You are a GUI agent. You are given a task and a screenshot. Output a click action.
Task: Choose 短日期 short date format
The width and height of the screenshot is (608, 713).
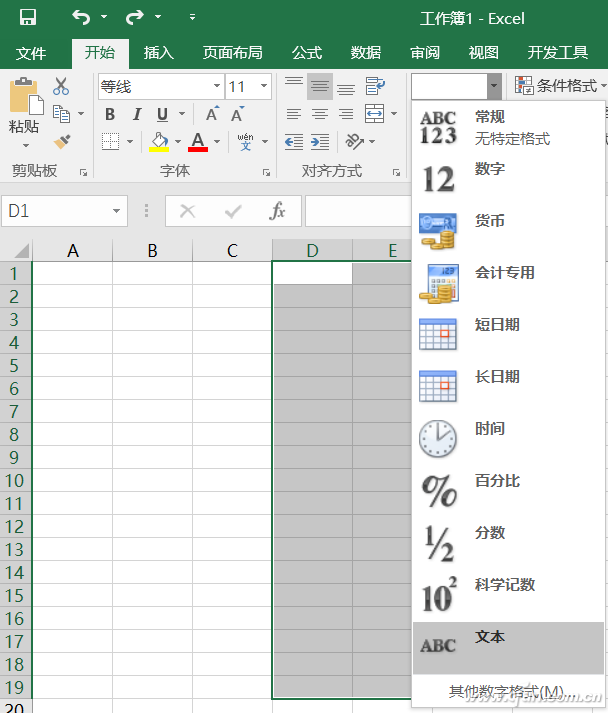[508, 335]
